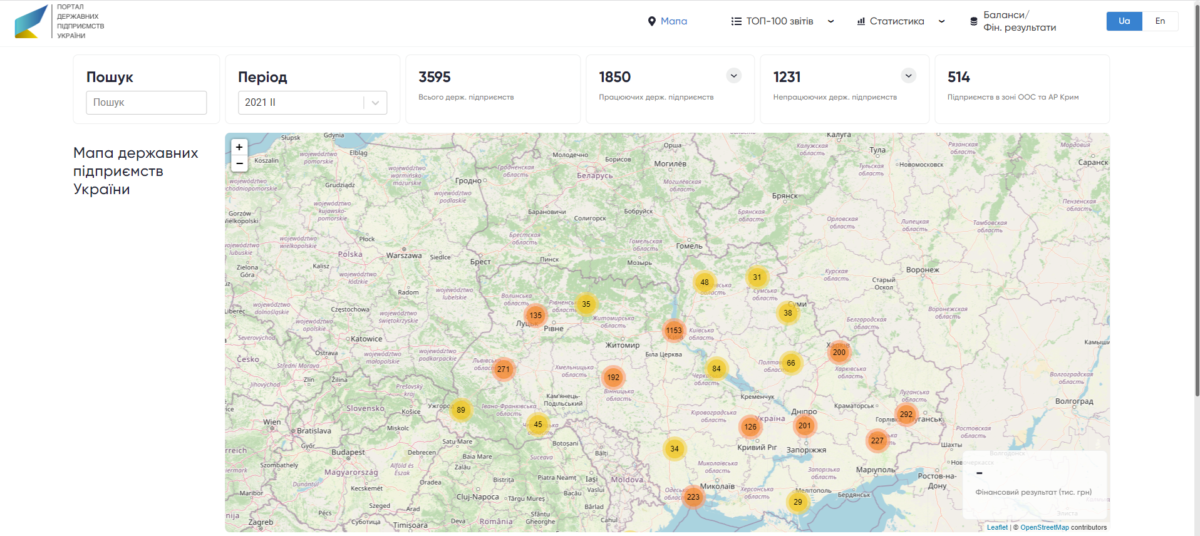The width and height of the screenshot is (1200, 536).
Task: Zoom in on the map
Action: pos(239,147)
